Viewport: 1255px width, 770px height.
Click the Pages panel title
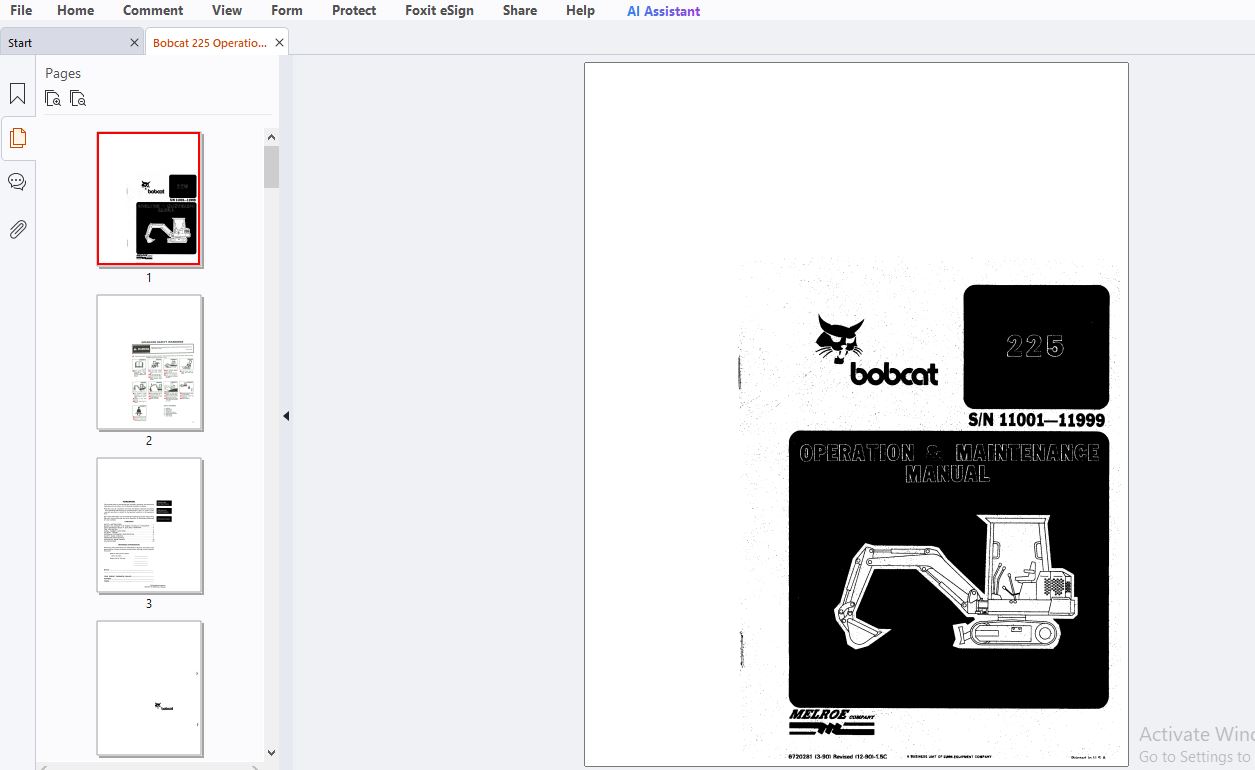63,73
